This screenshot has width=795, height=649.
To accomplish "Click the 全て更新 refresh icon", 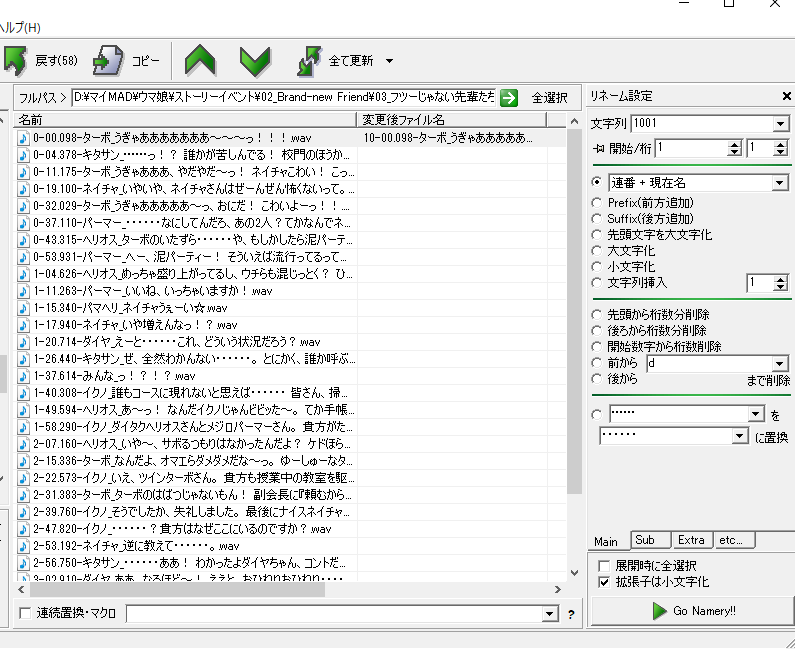I will 309,61.
